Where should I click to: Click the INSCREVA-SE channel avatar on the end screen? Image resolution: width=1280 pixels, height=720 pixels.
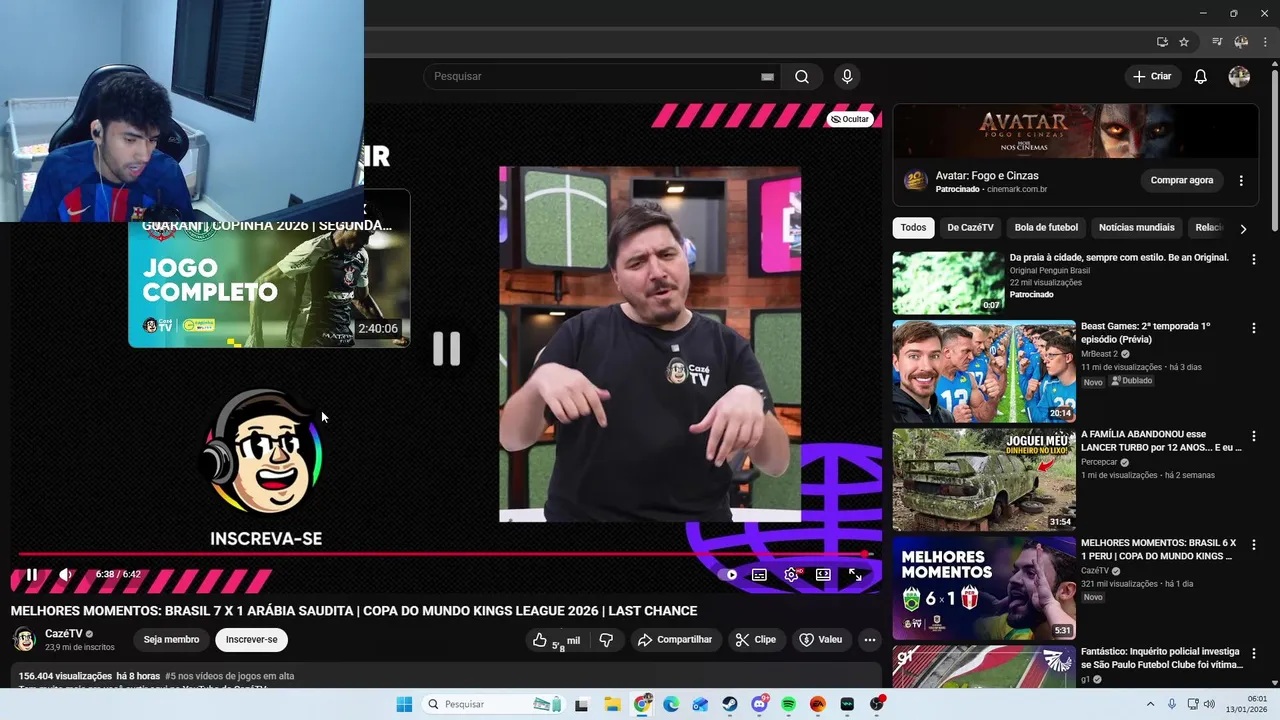(265, 452)
